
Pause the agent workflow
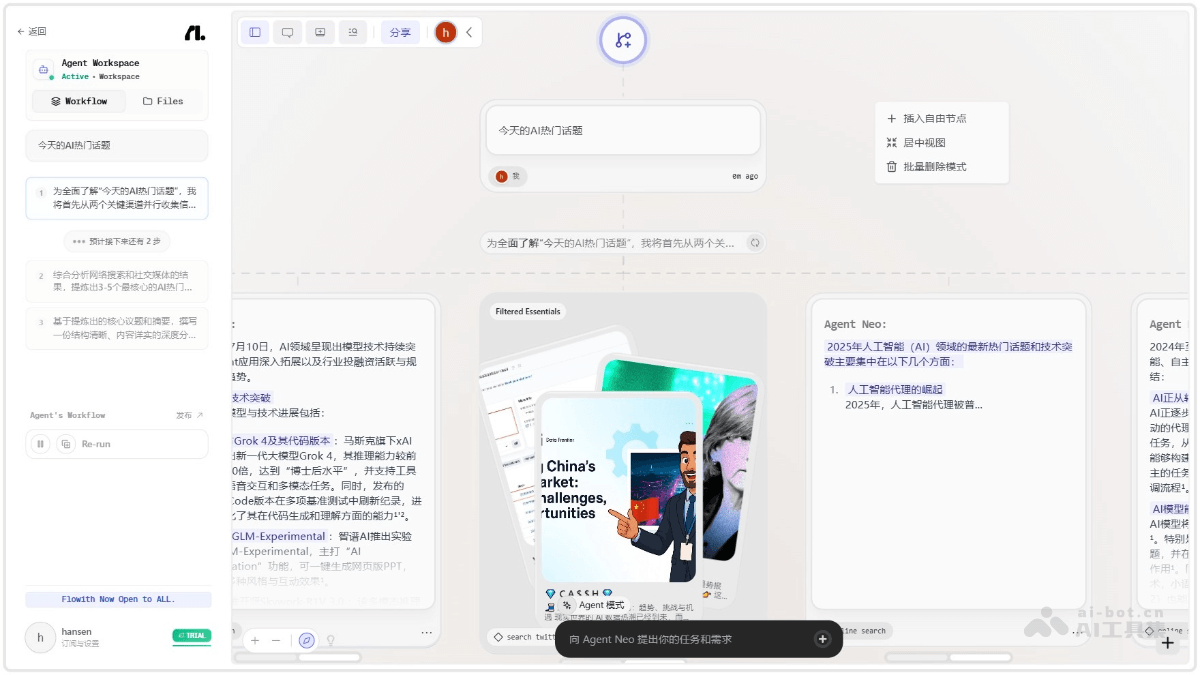click(41, 443)
